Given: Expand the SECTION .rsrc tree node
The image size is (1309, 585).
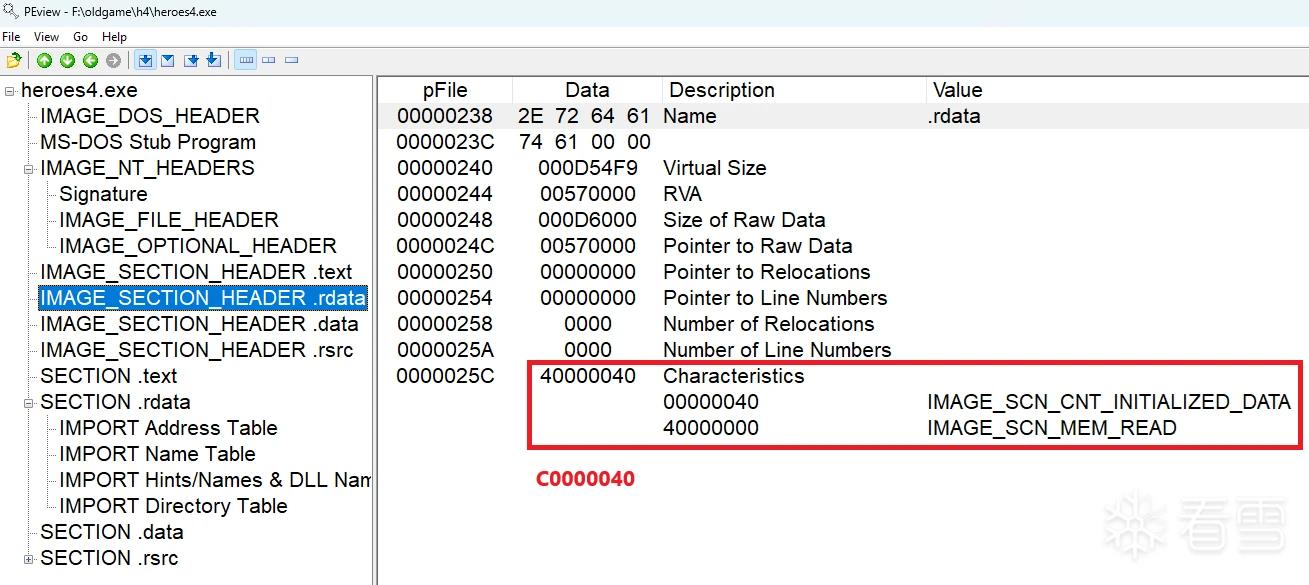Looking at the screenshot, I should [29, 559].
